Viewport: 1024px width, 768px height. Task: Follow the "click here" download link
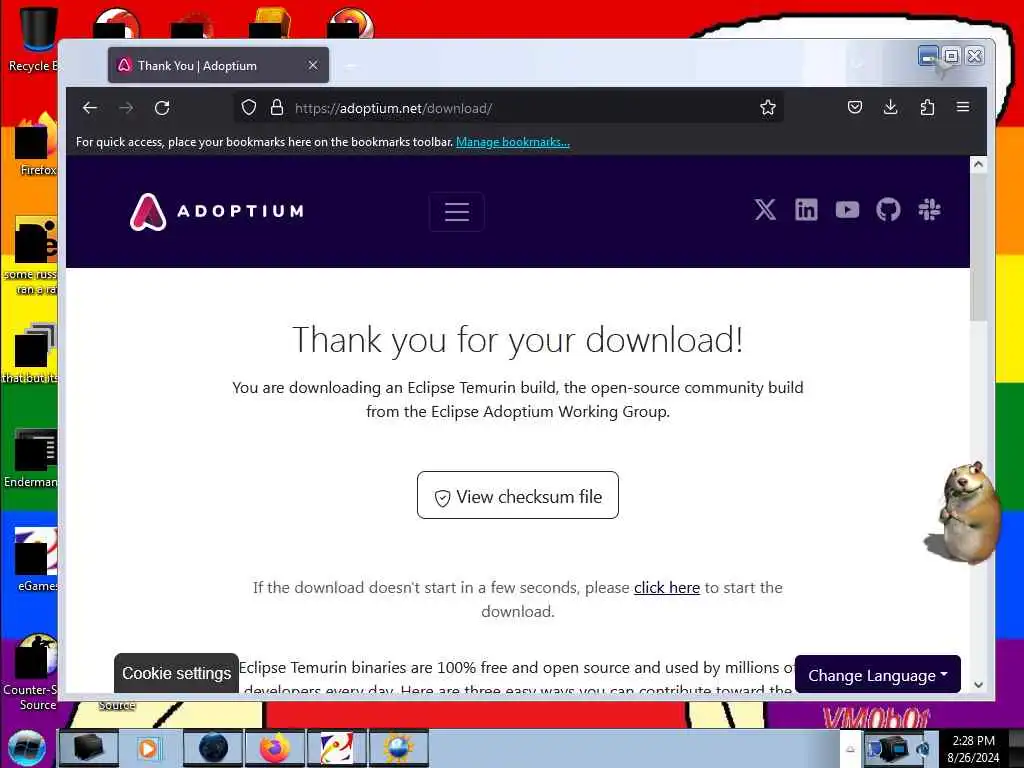(x=667, y=588)
